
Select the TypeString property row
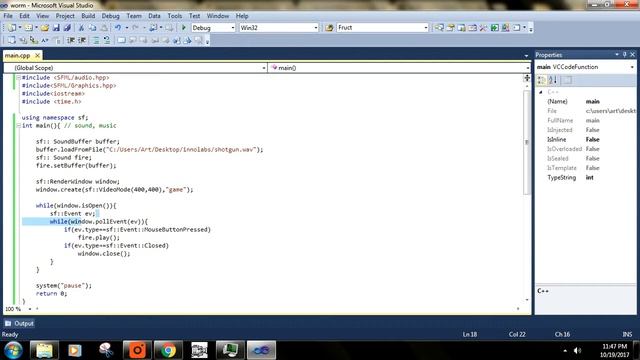(586, 178)
